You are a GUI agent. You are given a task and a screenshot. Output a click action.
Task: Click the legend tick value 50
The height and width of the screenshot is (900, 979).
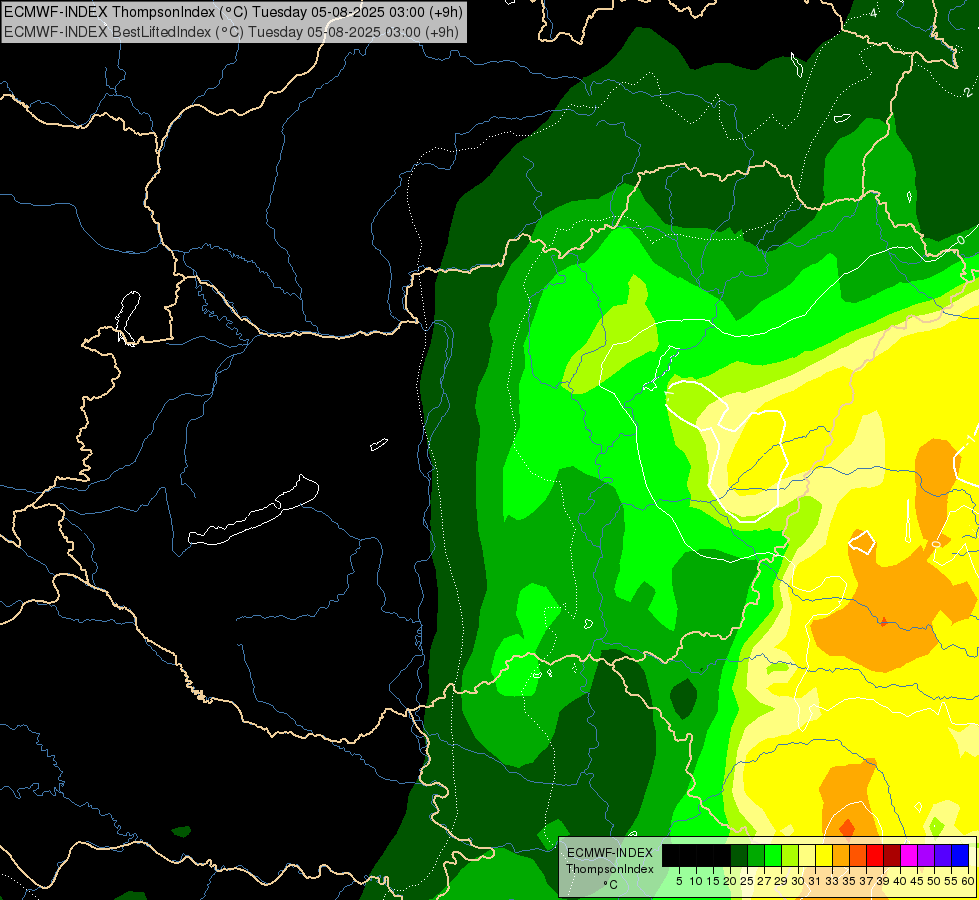(x=934, y=881)
